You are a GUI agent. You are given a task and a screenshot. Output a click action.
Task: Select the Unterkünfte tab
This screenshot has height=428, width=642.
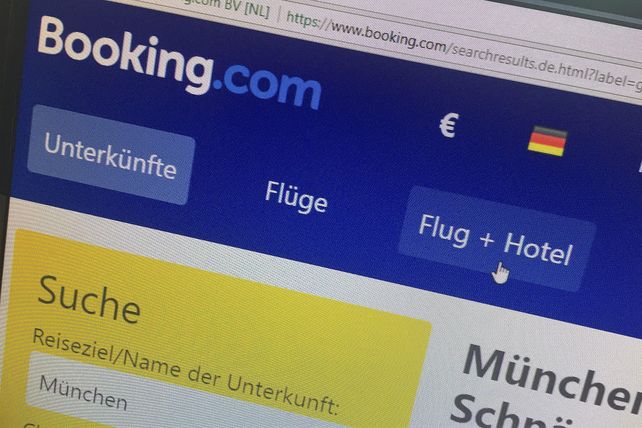(111, 154)
